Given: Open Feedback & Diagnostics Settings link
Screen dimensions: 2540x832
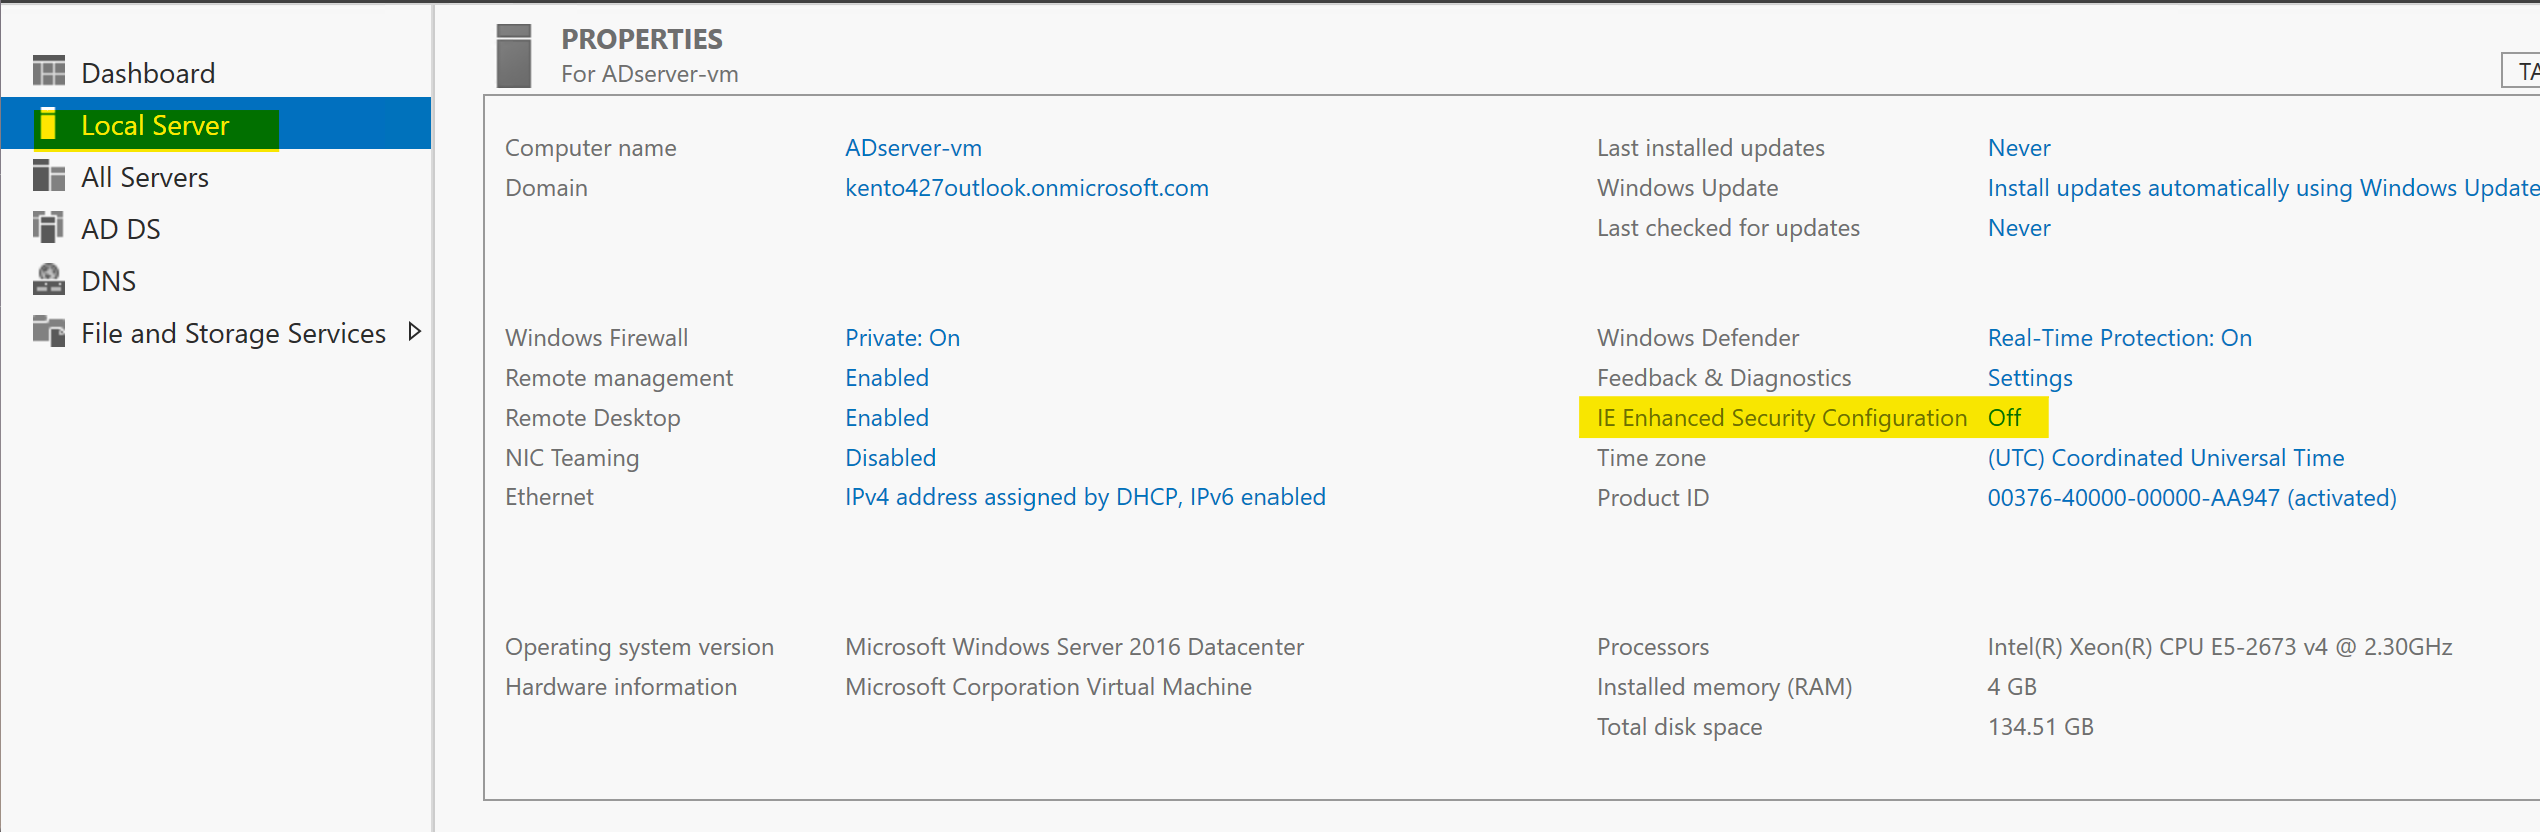Looking at the screenshot, I should pyautogui.click(x=2030, y=378).
